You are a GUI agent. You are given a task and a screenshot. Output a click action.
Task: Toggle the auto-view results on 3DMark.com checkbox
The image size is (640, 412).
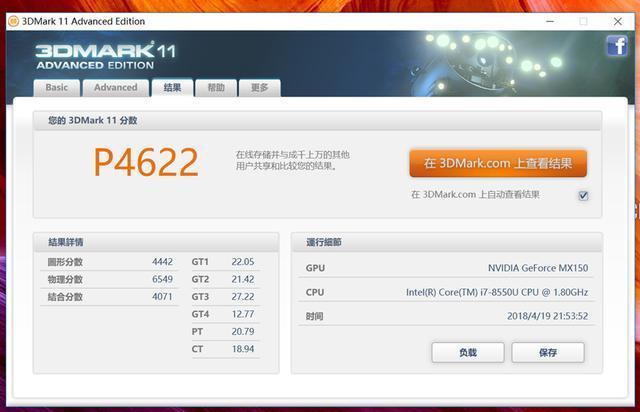click(x=583, y=196)
